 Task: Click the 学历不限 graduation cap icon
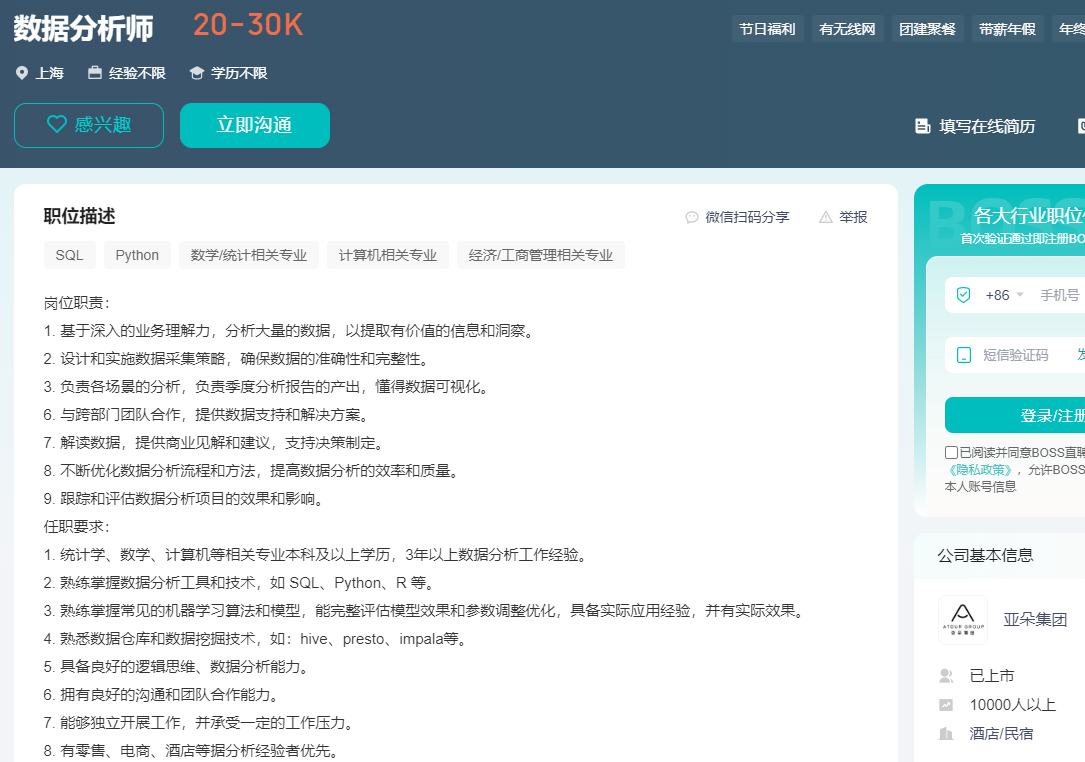[x=197, y=73]
